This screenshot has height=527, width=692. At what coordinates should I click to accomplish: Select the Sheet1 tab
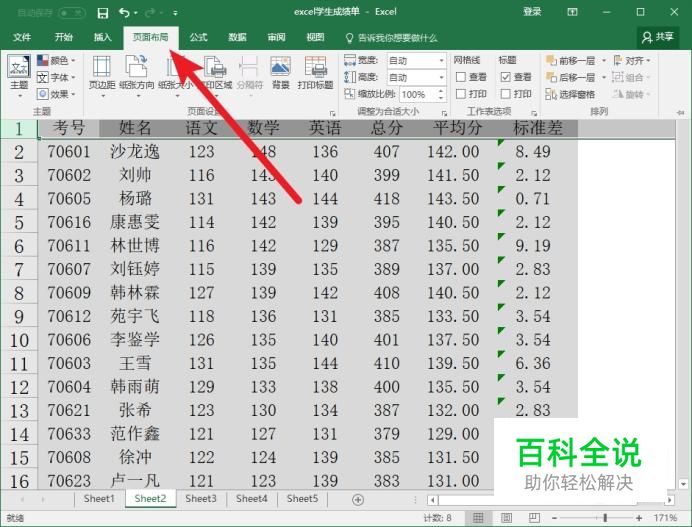(x=99, y=499)
